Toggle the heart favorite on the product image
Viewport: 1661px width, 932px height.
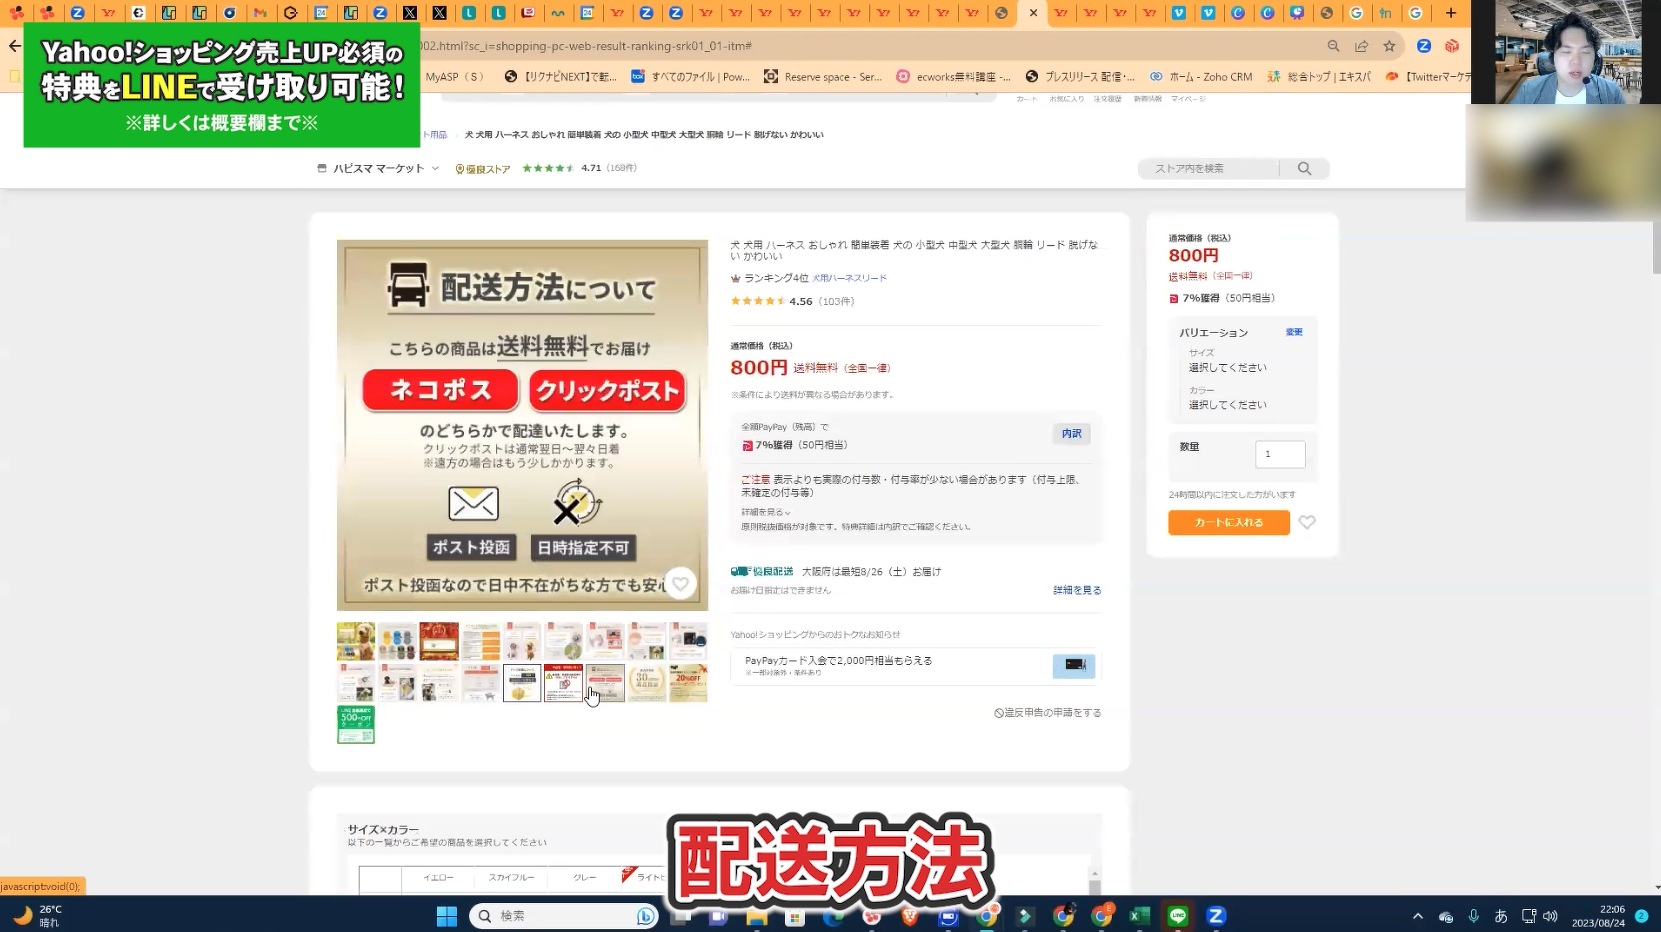[681, 584]
